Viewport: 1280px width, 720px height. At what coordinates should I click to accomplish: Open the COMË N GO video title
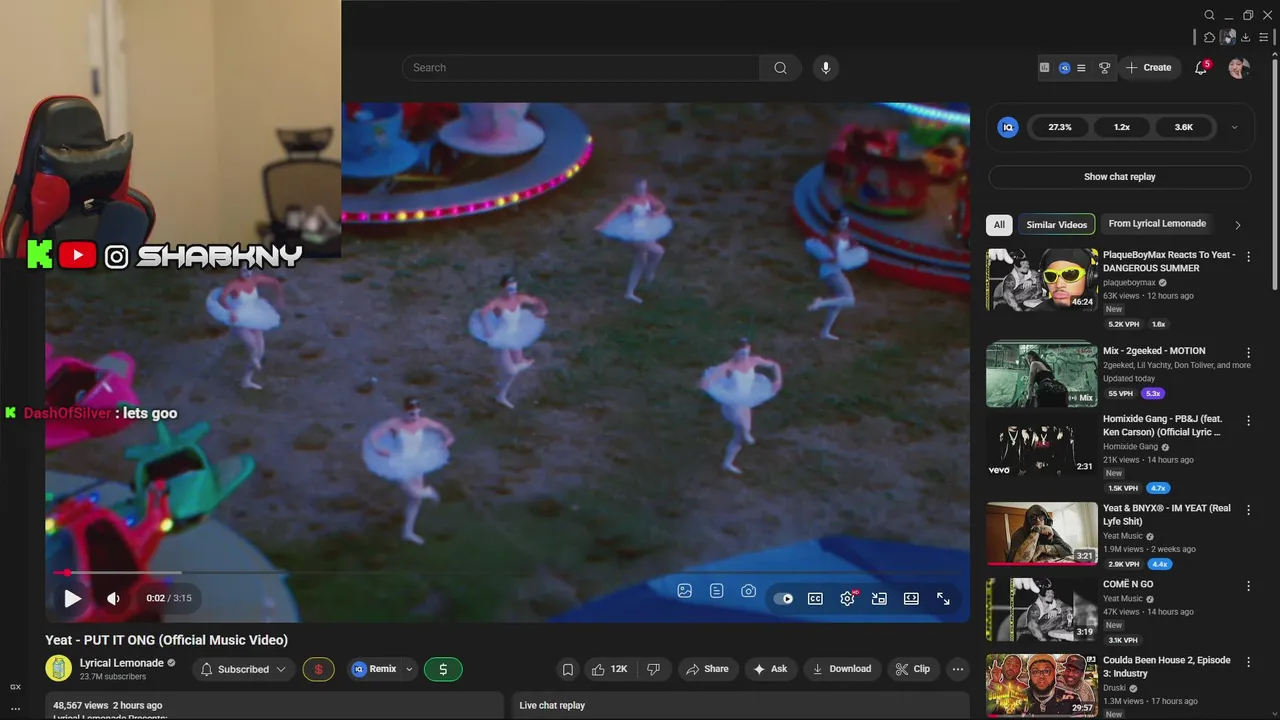(x=1128, y=584)
